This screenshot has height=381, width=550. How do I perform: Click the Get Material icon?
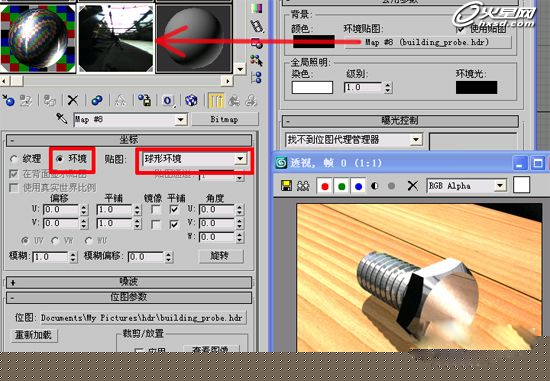(8, 101)
